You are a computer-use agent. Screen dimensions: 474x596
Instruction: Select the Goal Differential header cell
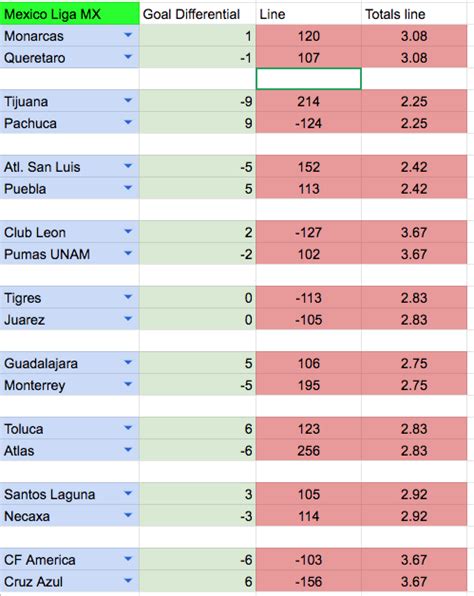click(x=198, y=14)
